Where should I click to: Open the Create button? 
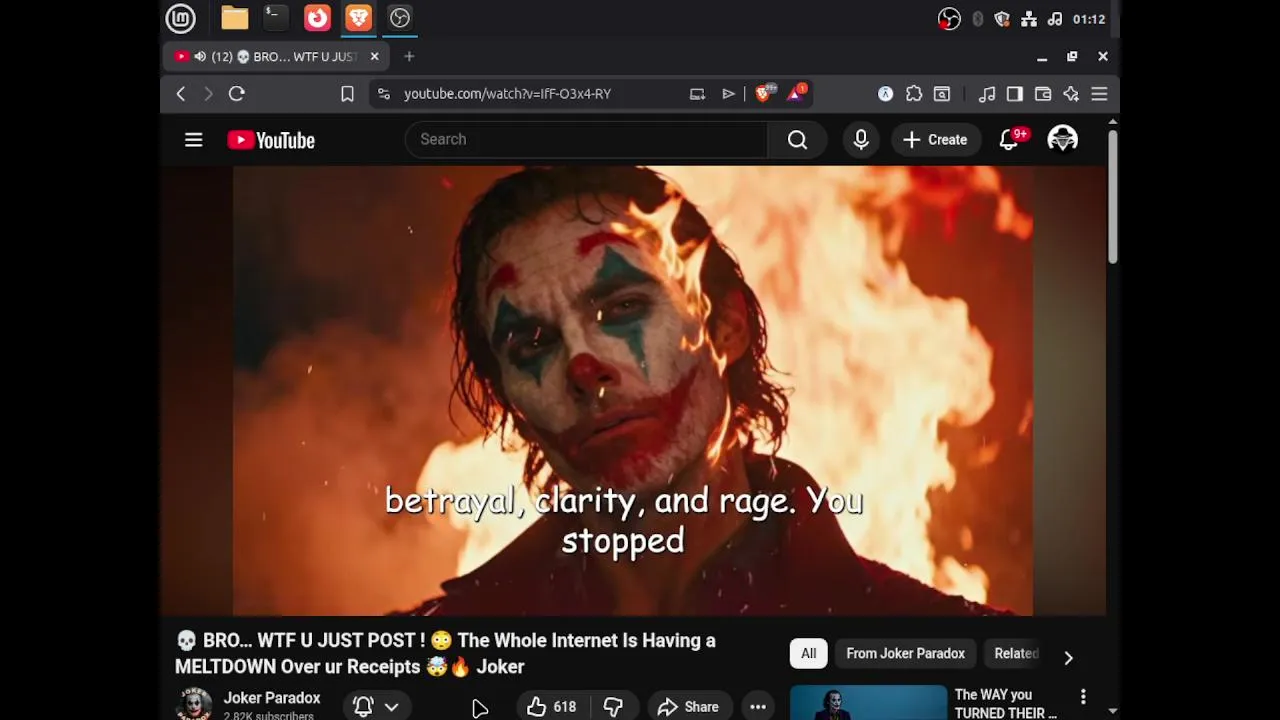tap(935, 140)
